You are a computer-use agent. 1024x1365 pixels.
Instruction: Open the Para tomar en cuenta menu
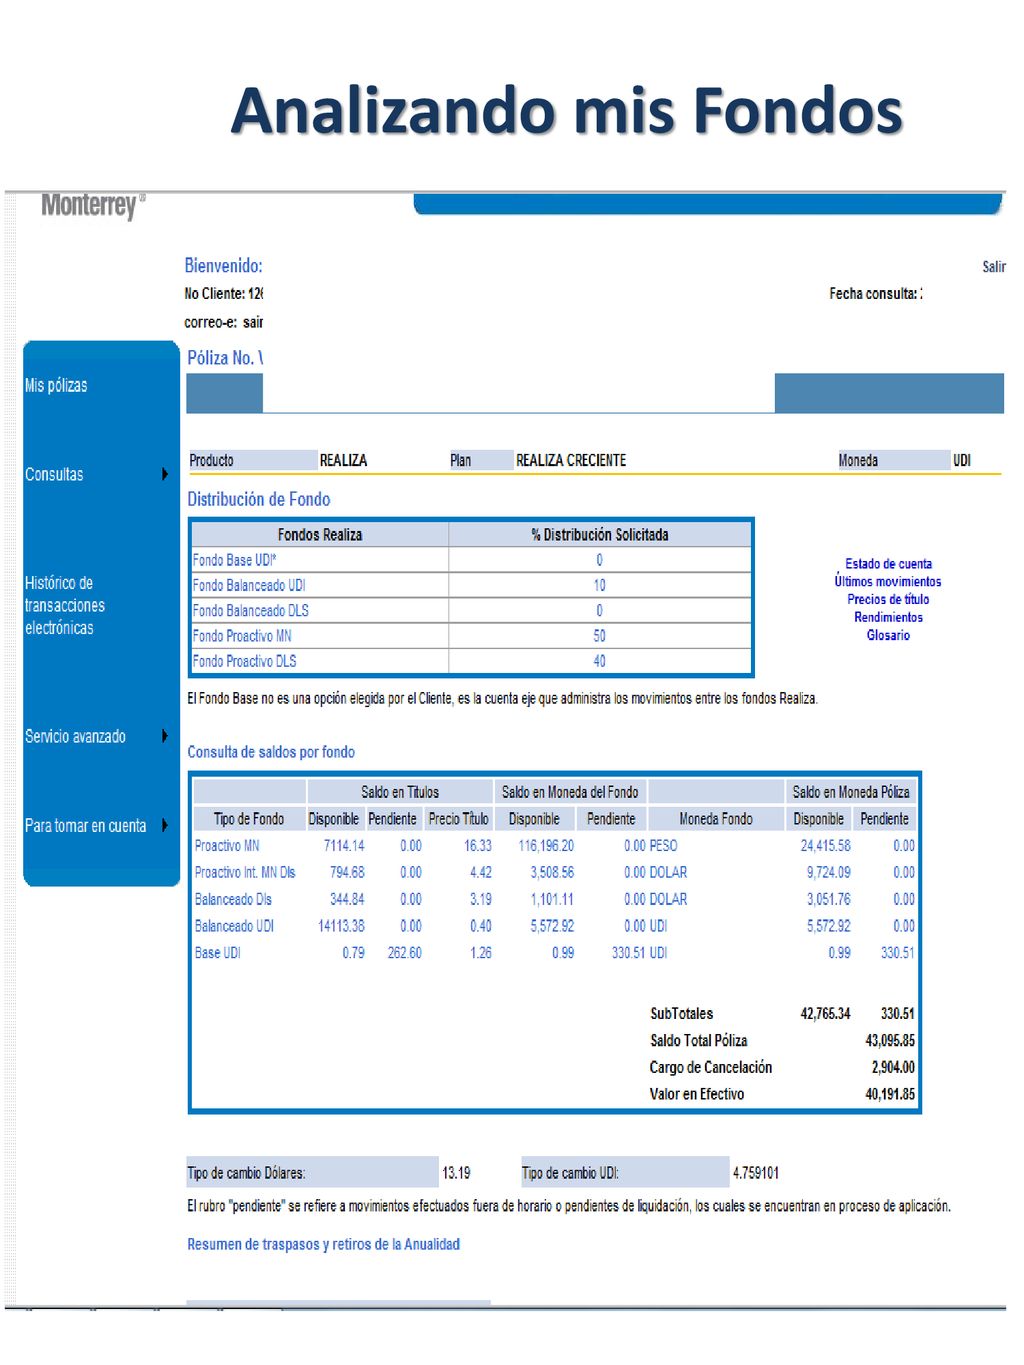click(85, 826)
